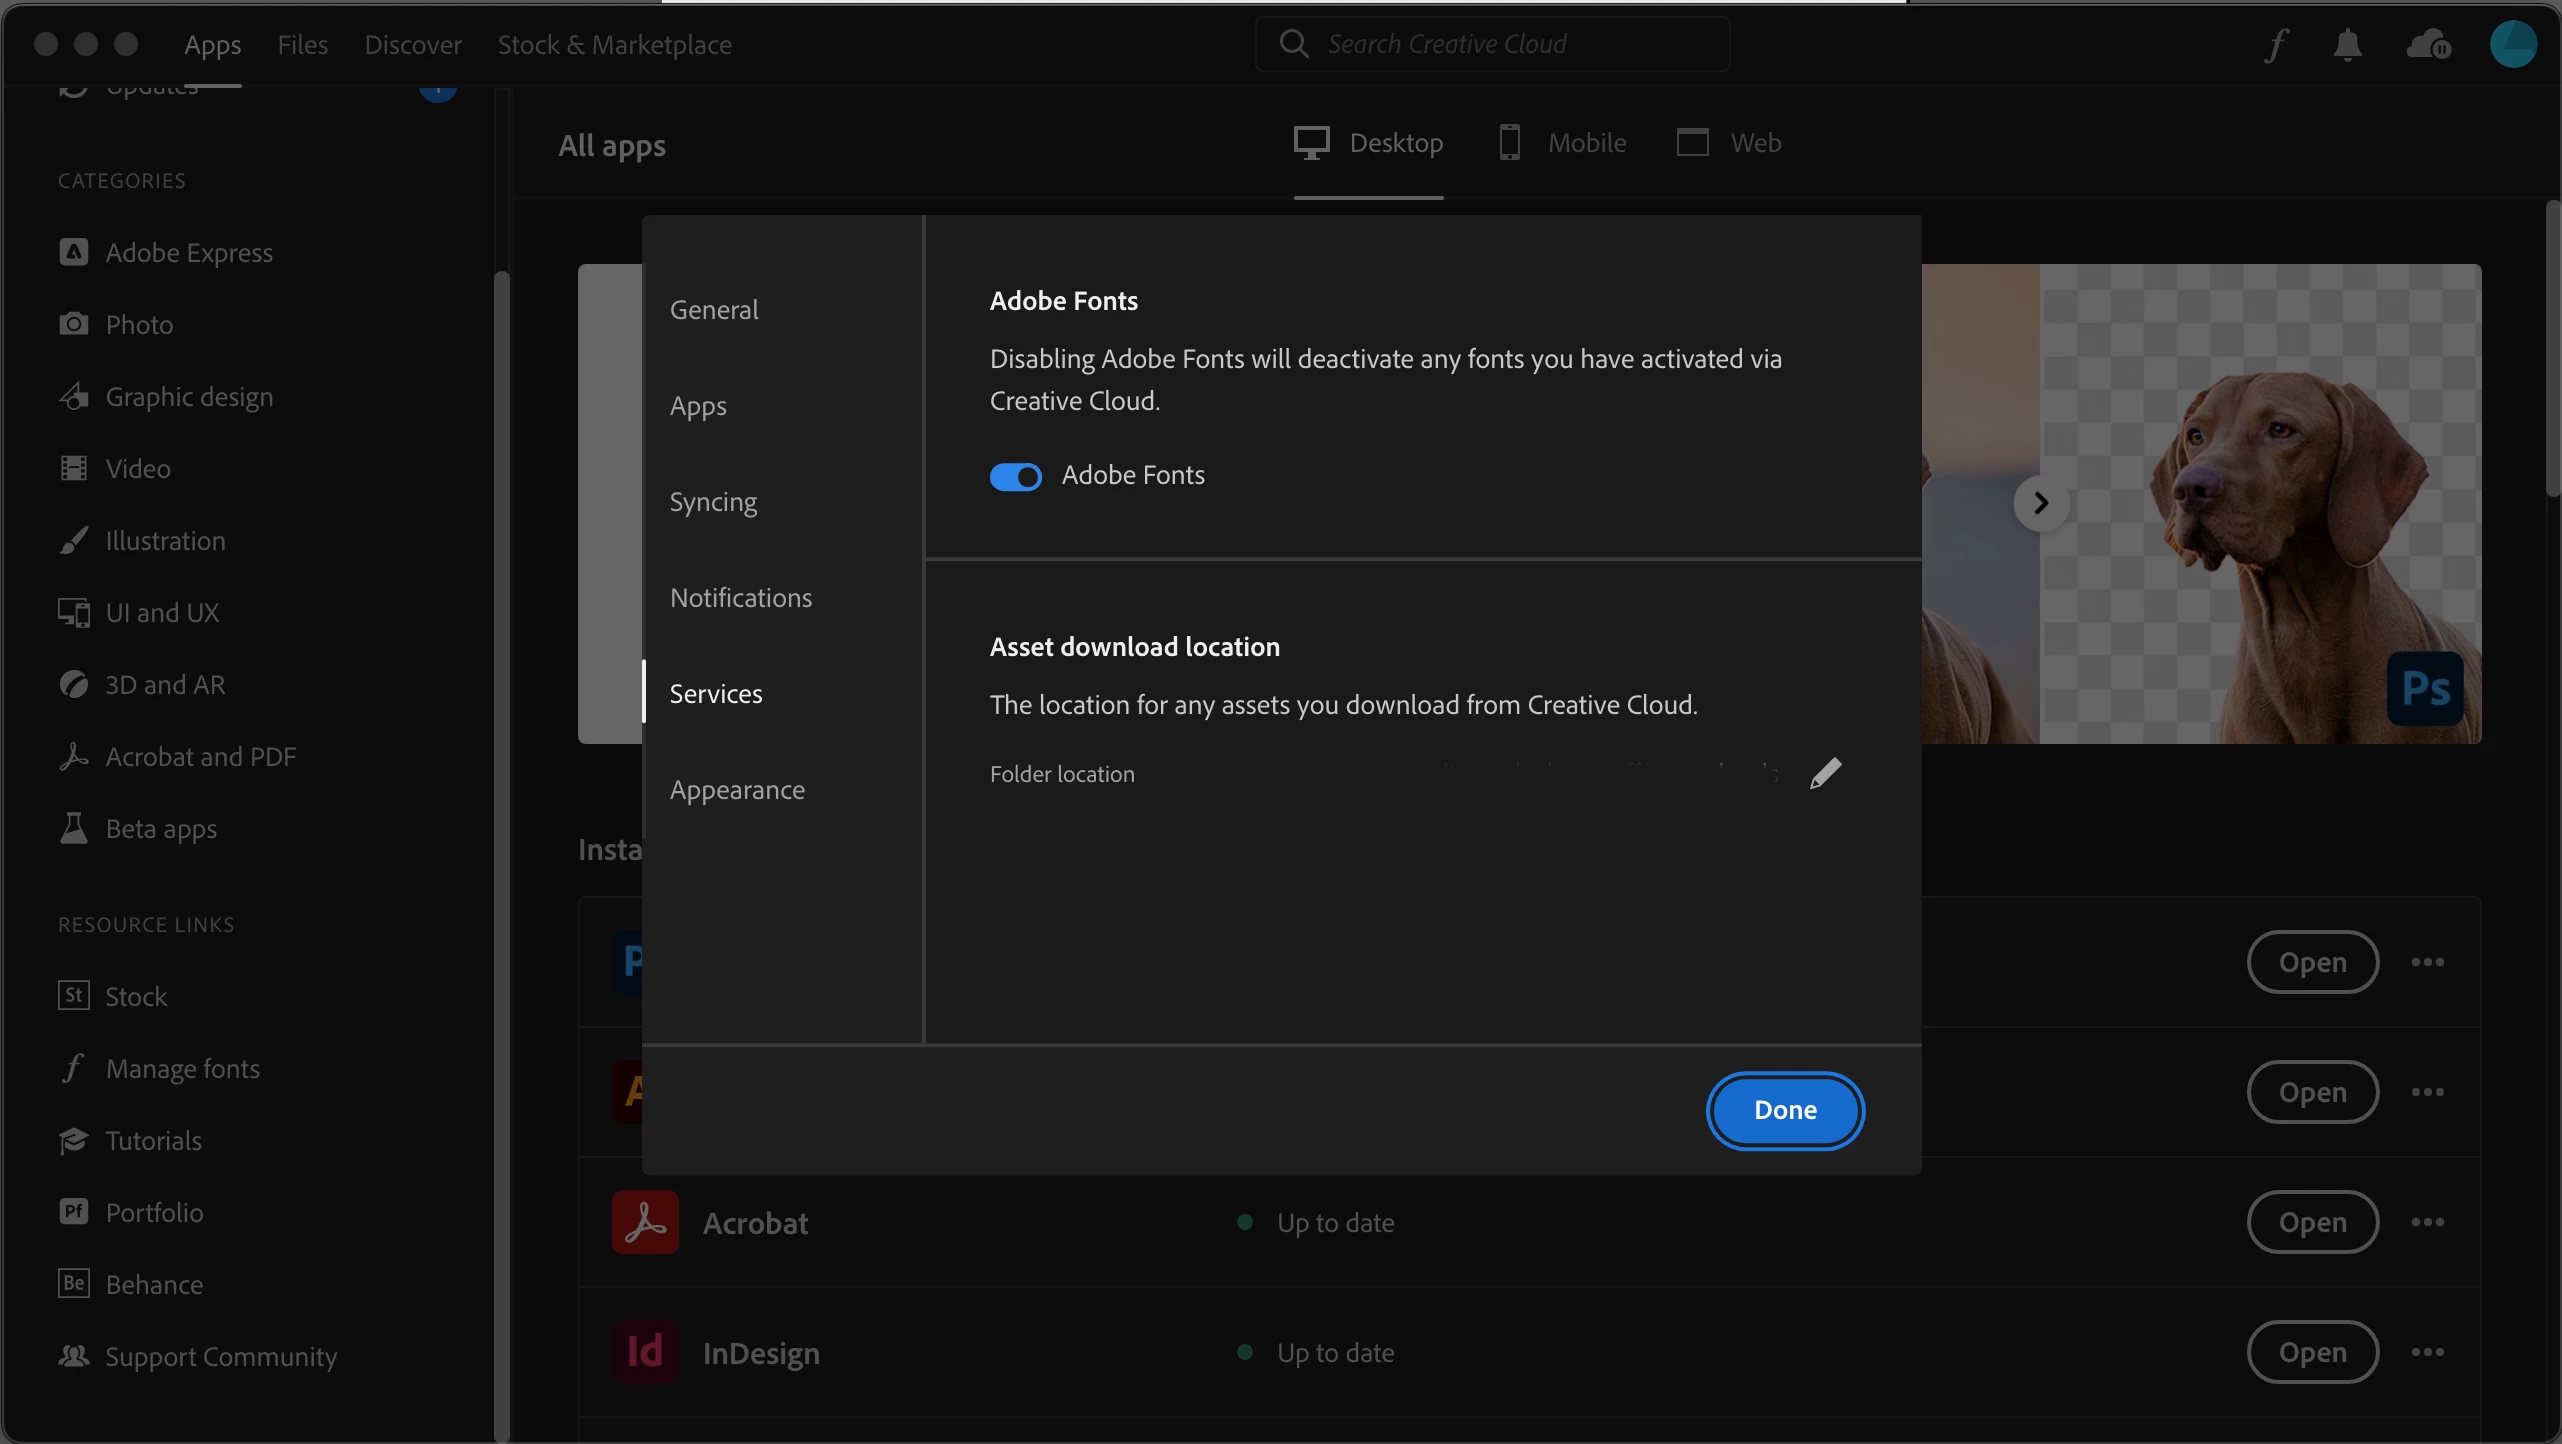Click the cloud sync status icon
The width and height of the screenshot is (2562, 1444).
click(x=2428, y=45)
